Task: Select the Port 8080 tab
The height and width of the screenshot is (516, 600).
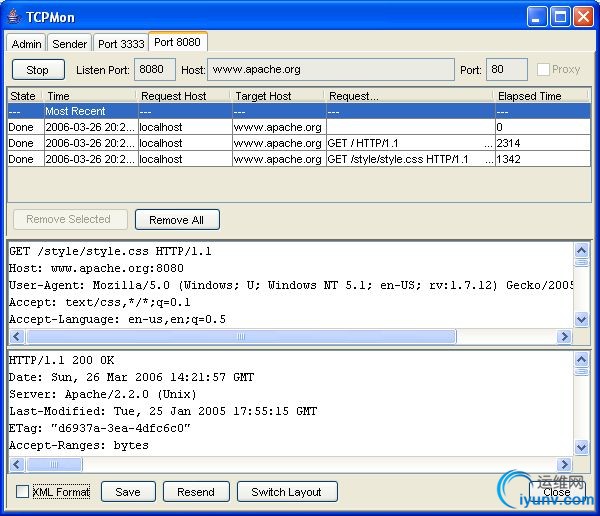Action: click(x=178, y=42)
